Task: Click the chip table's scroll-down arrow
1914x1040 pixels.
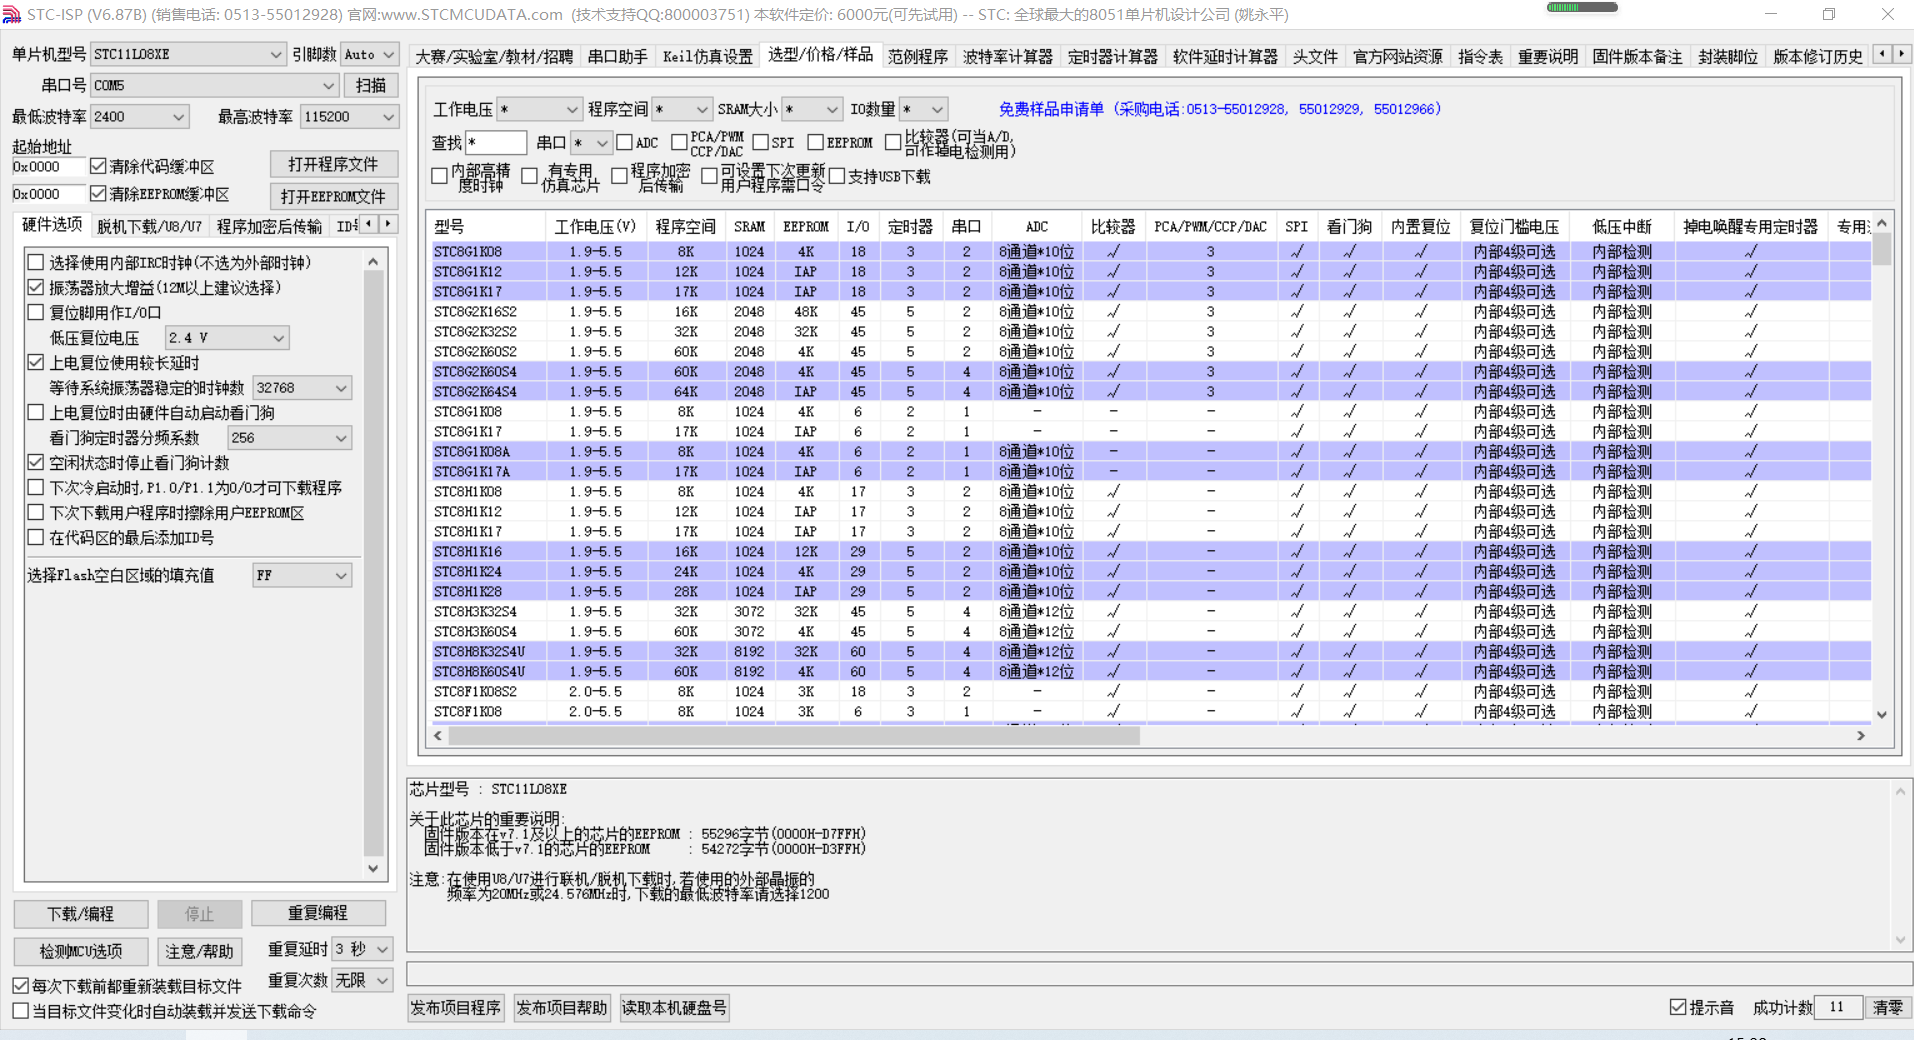Action: click(x=1881, y=714)
